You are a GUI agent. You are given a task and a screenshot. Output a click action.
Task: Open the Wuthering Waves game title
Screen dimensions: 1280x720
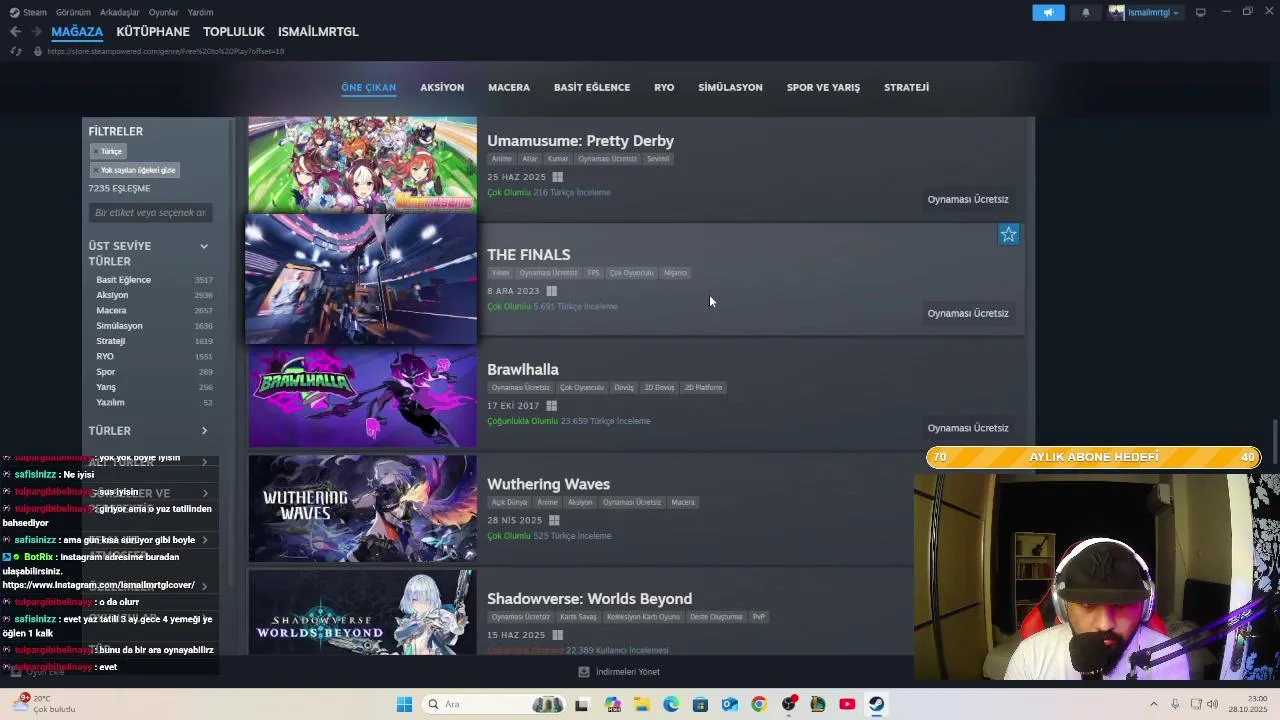coord(548,484)
